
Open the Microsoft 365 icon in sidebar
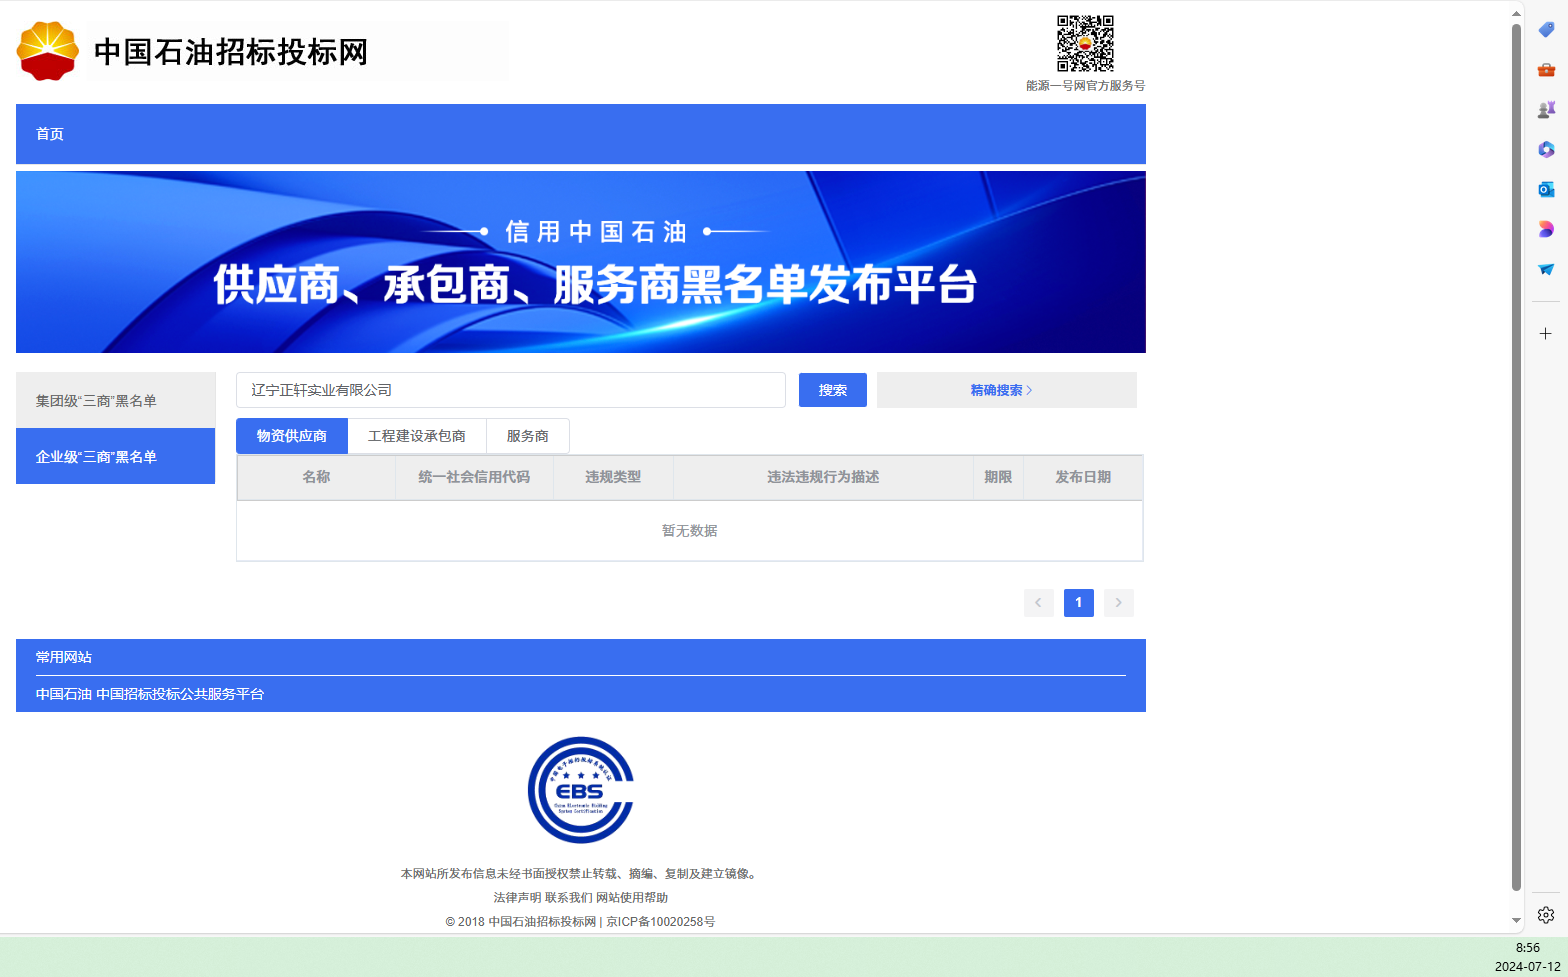pos(1546,149)
